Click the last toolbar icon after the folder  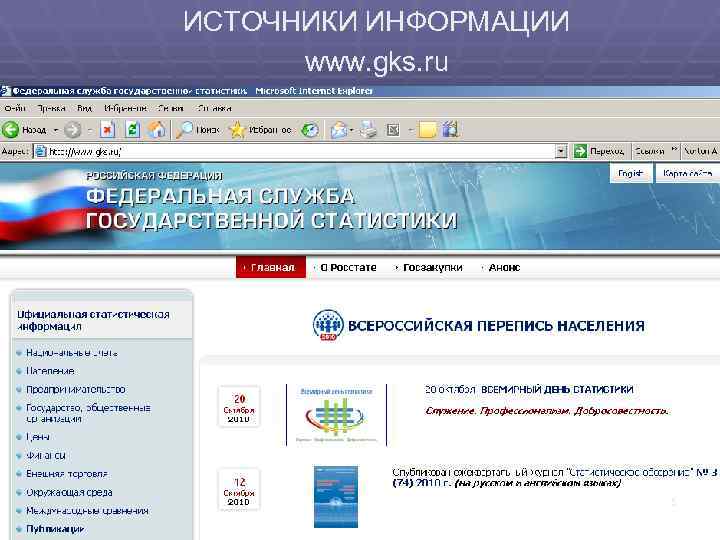[450, 130]
